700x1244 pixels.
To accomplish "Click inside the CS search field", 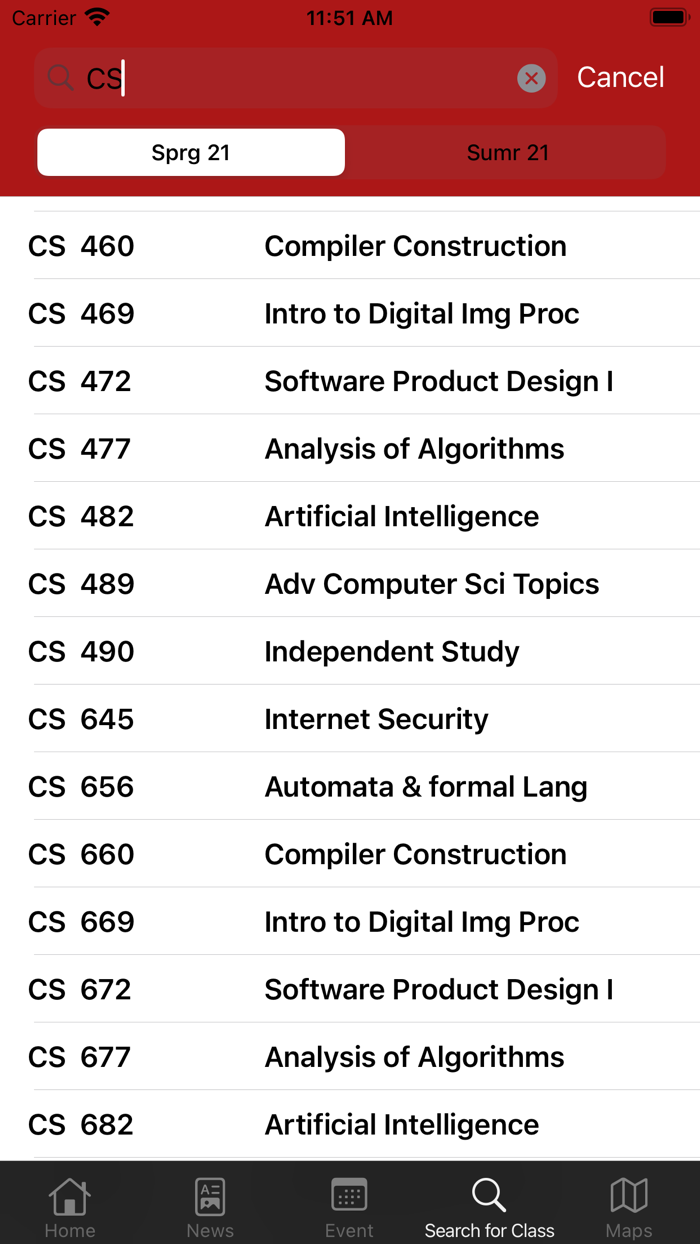I will coord(300,78).
